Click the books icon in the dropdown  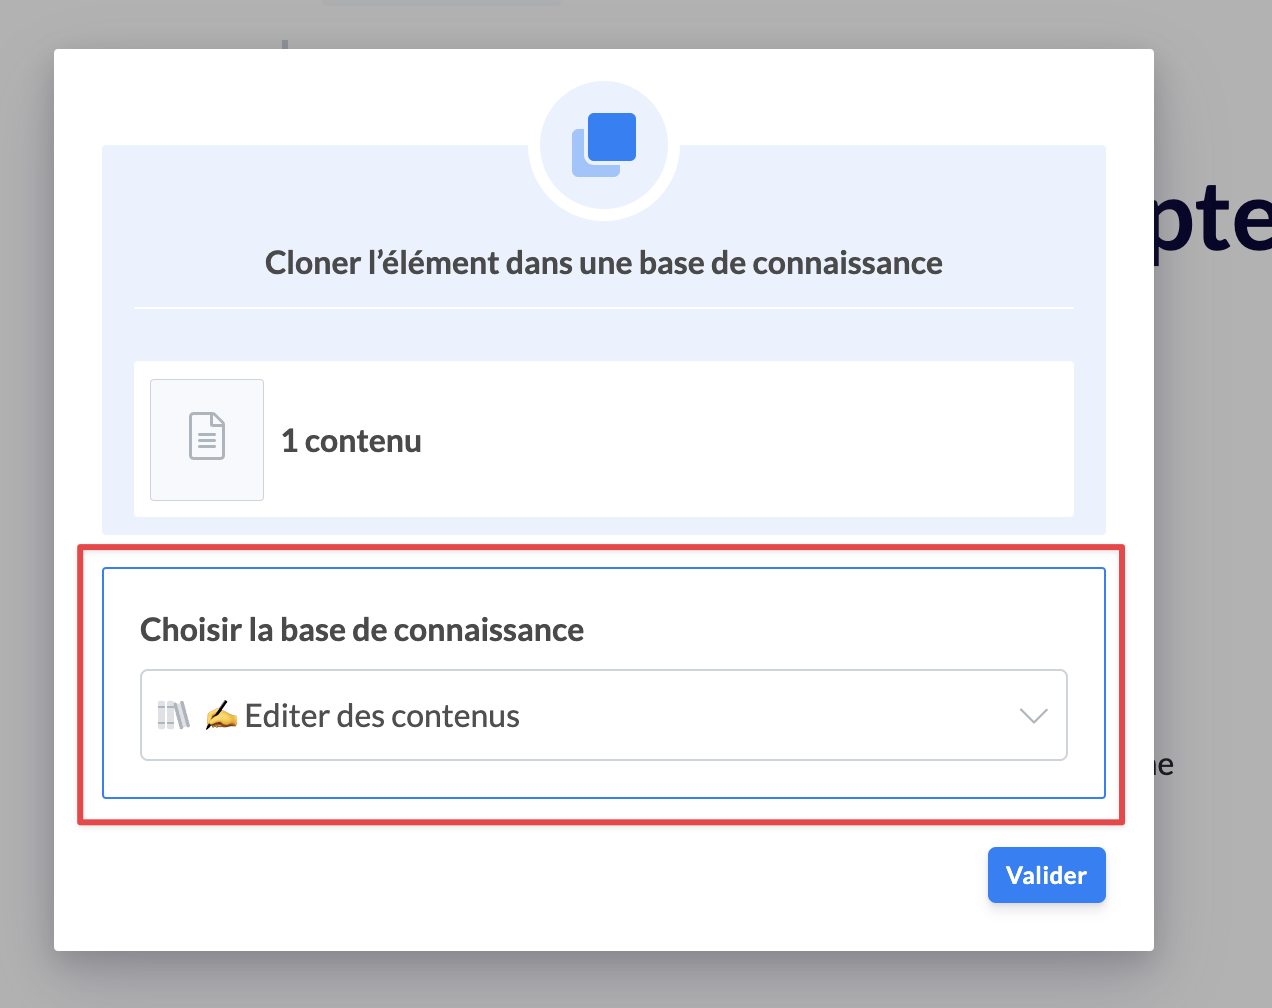point(173,715)
